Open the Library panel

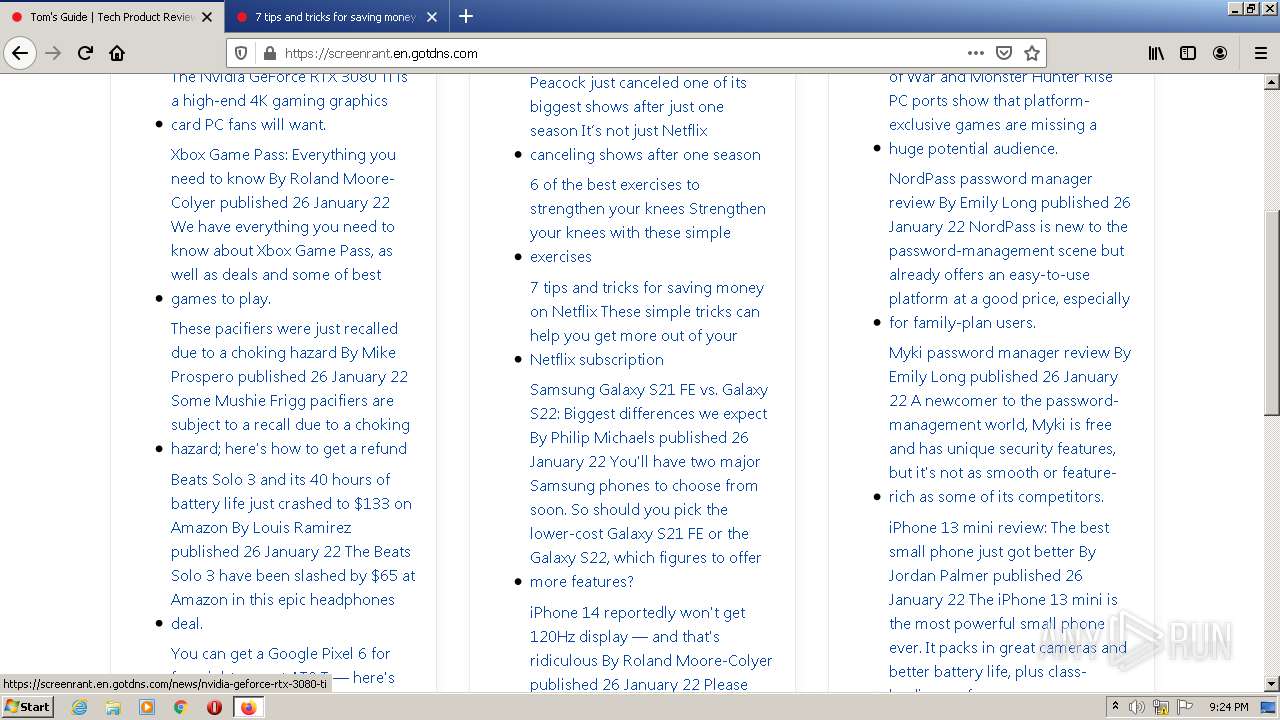[x=1156, y=53]
